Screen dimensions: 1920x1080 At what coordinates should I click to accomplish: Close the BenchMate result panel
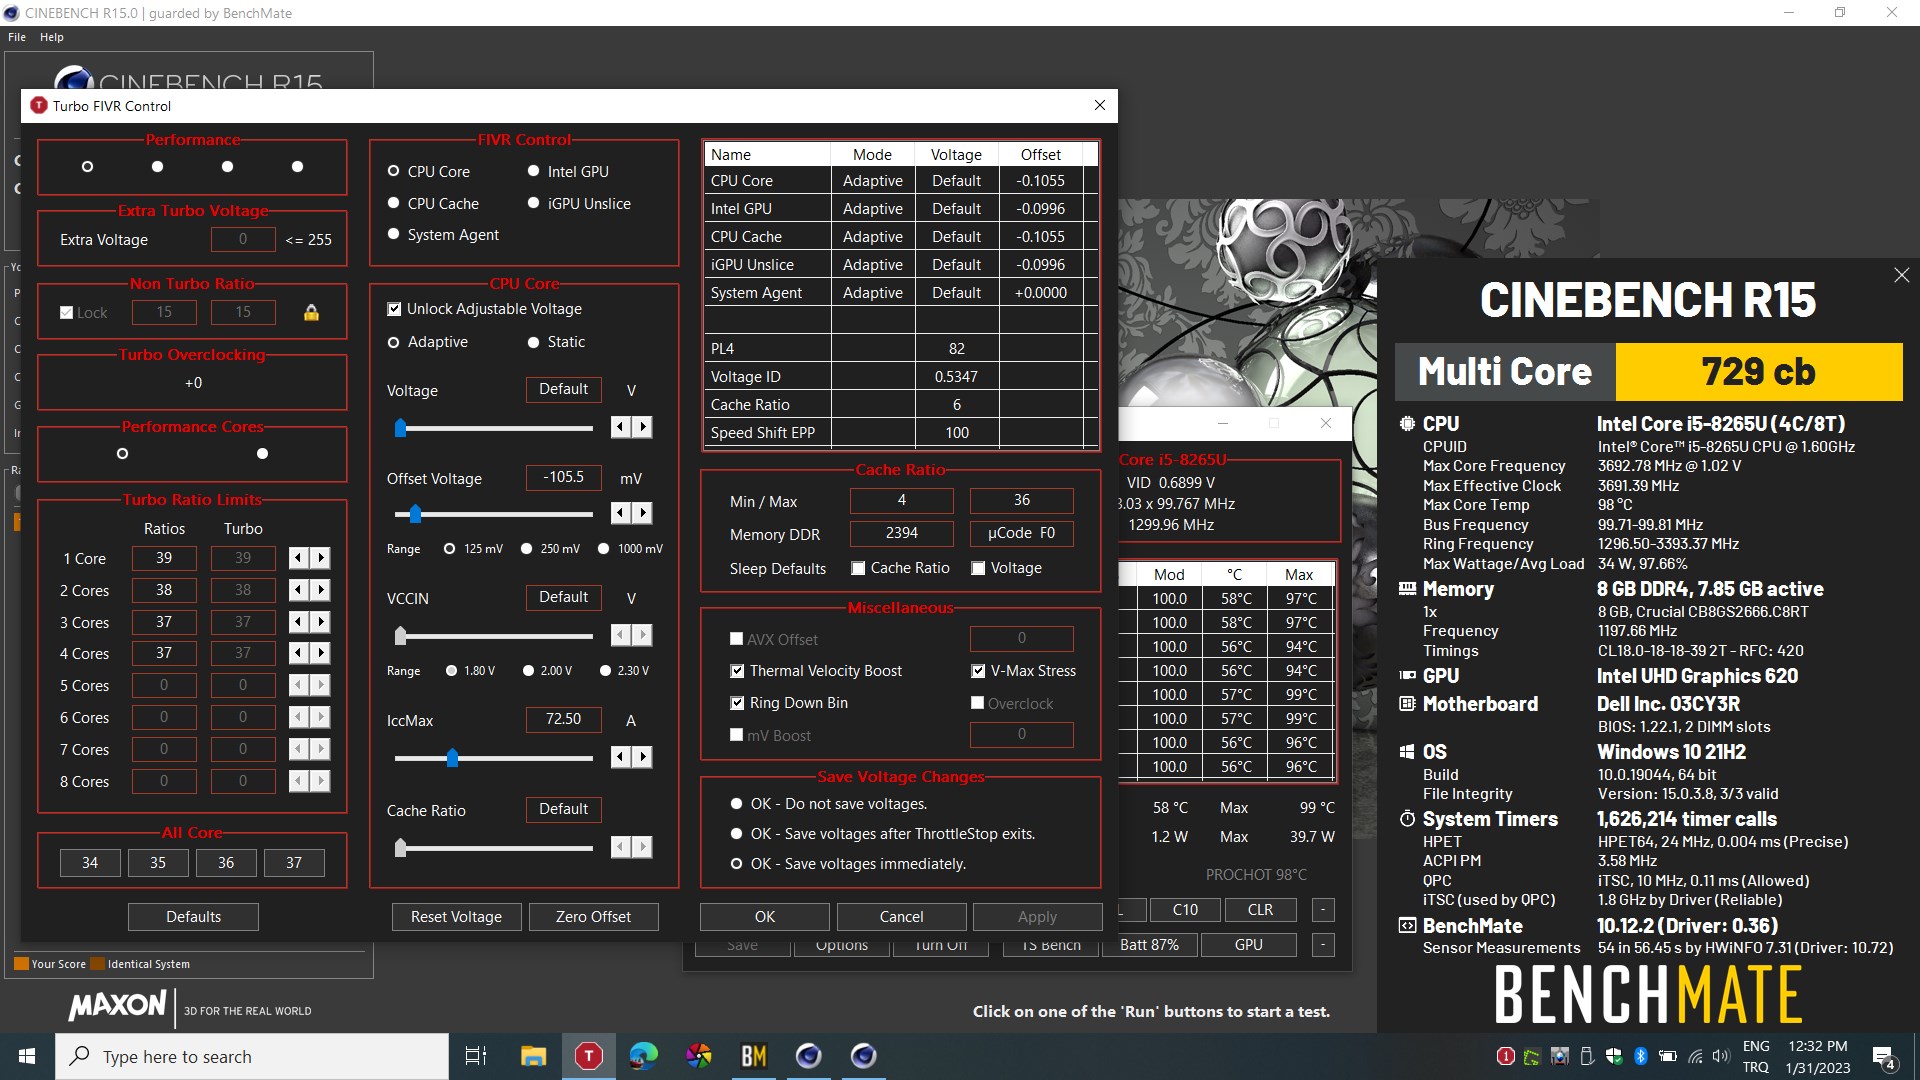point(1901,275)
